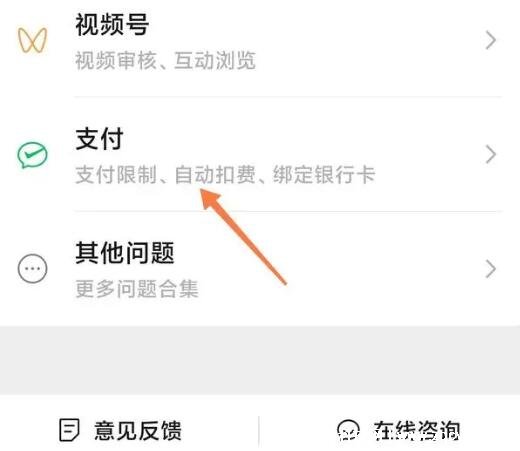The image size is (520, 451).
Task: Open the 视频号 help category
Action: [x=260, y=42]
